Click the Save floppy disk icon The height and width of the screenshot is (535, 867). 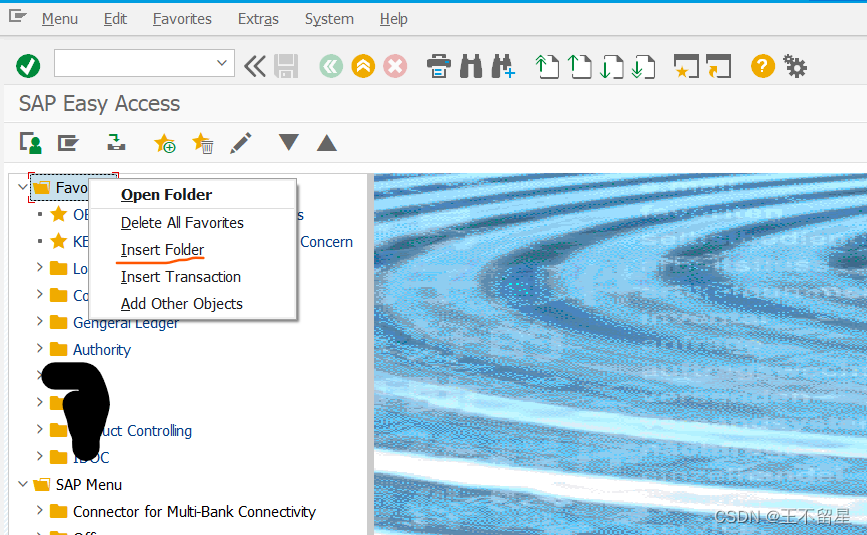tap(286, 66)
